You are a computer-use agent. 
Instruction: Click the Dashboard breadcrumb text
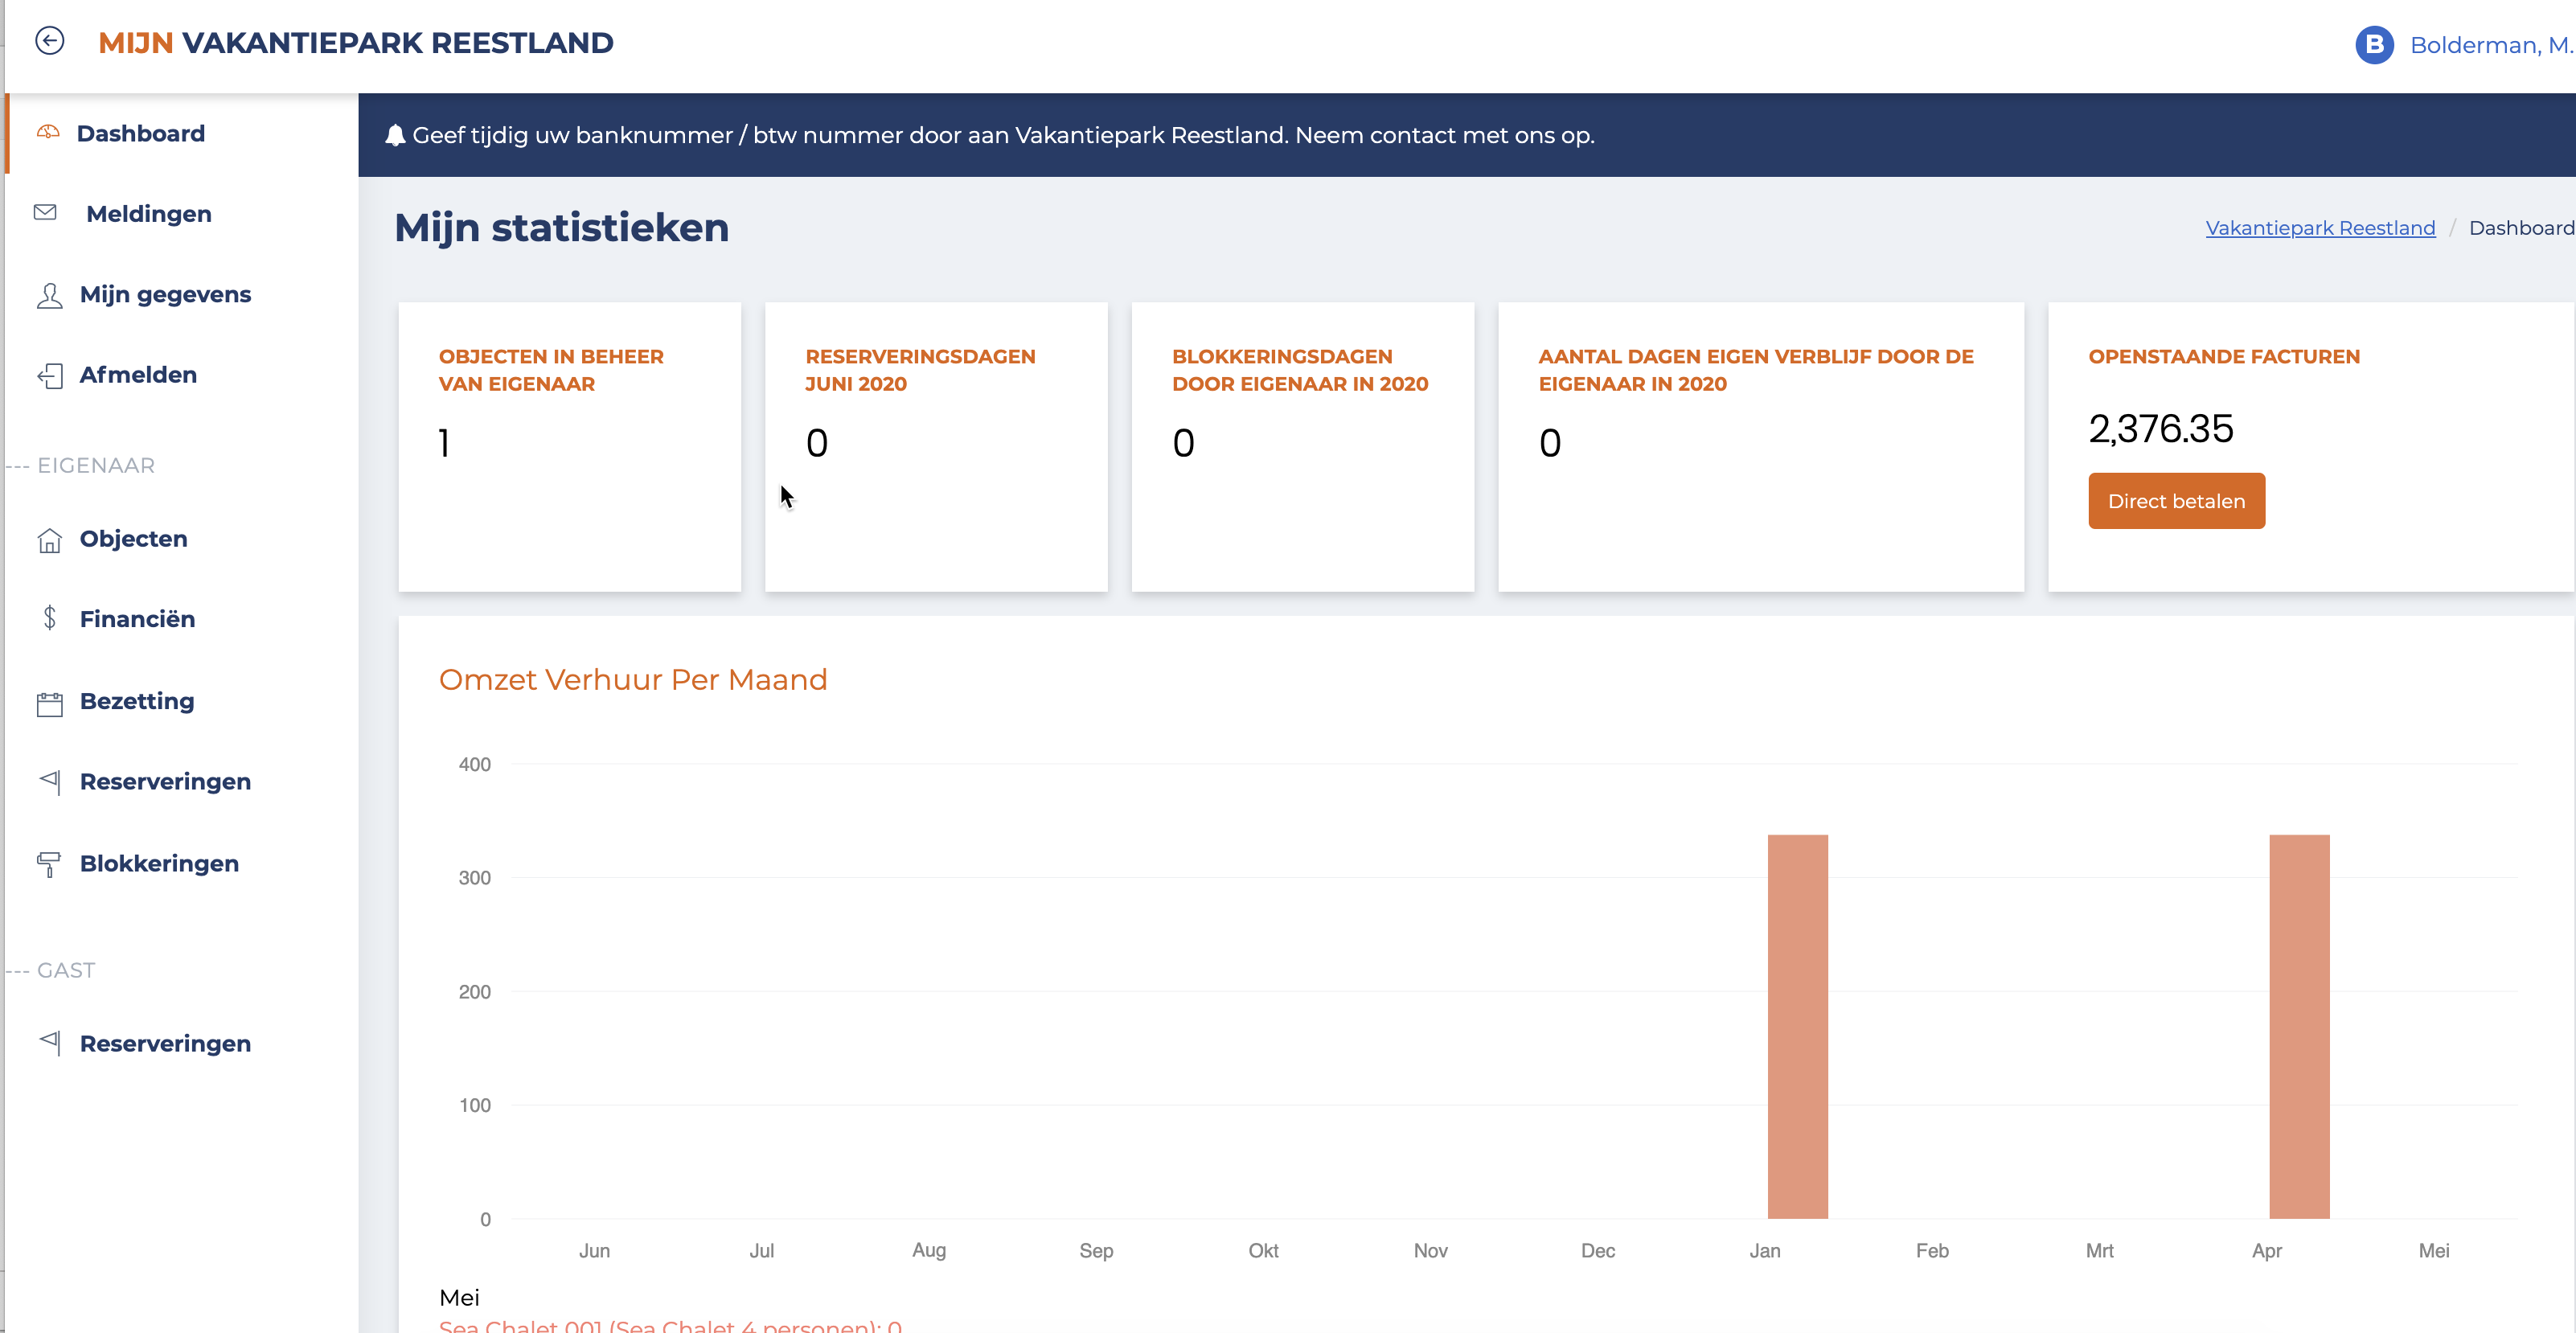(x=2521, y=228)
